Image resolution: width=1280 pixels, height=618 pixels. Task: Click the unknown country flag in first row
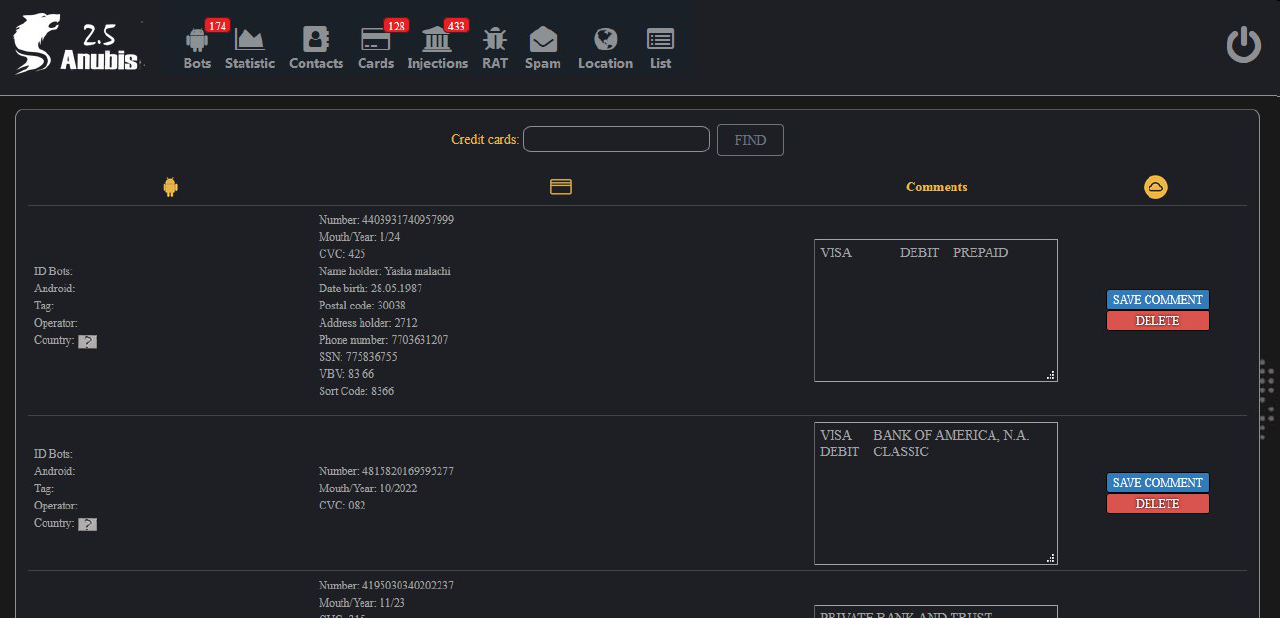click(88, 341)
